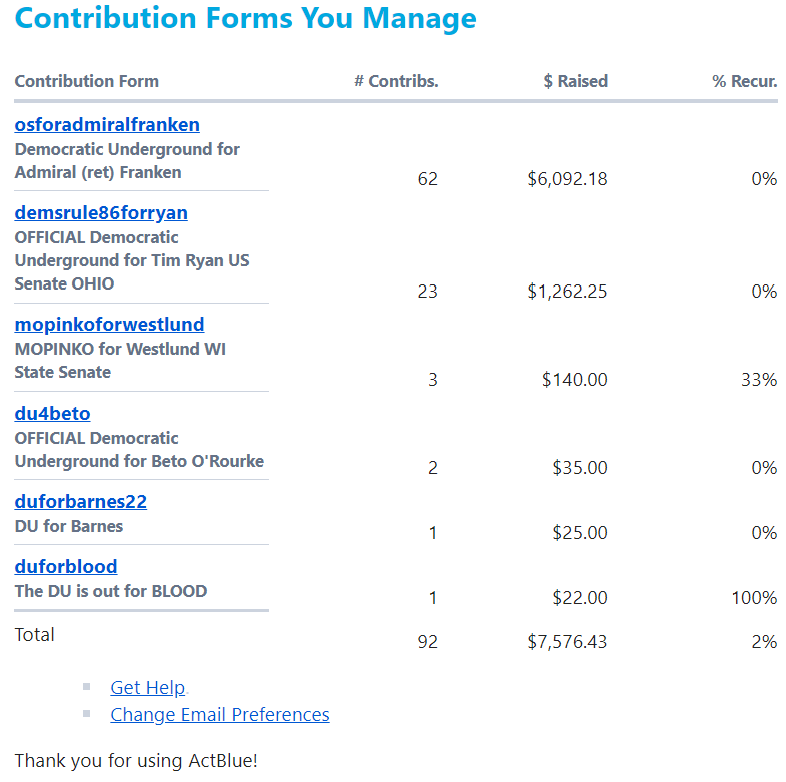This screenshot has height=782, width=786.
Task: Open the duforblood contribution form
Action: (x=66, y=567)
